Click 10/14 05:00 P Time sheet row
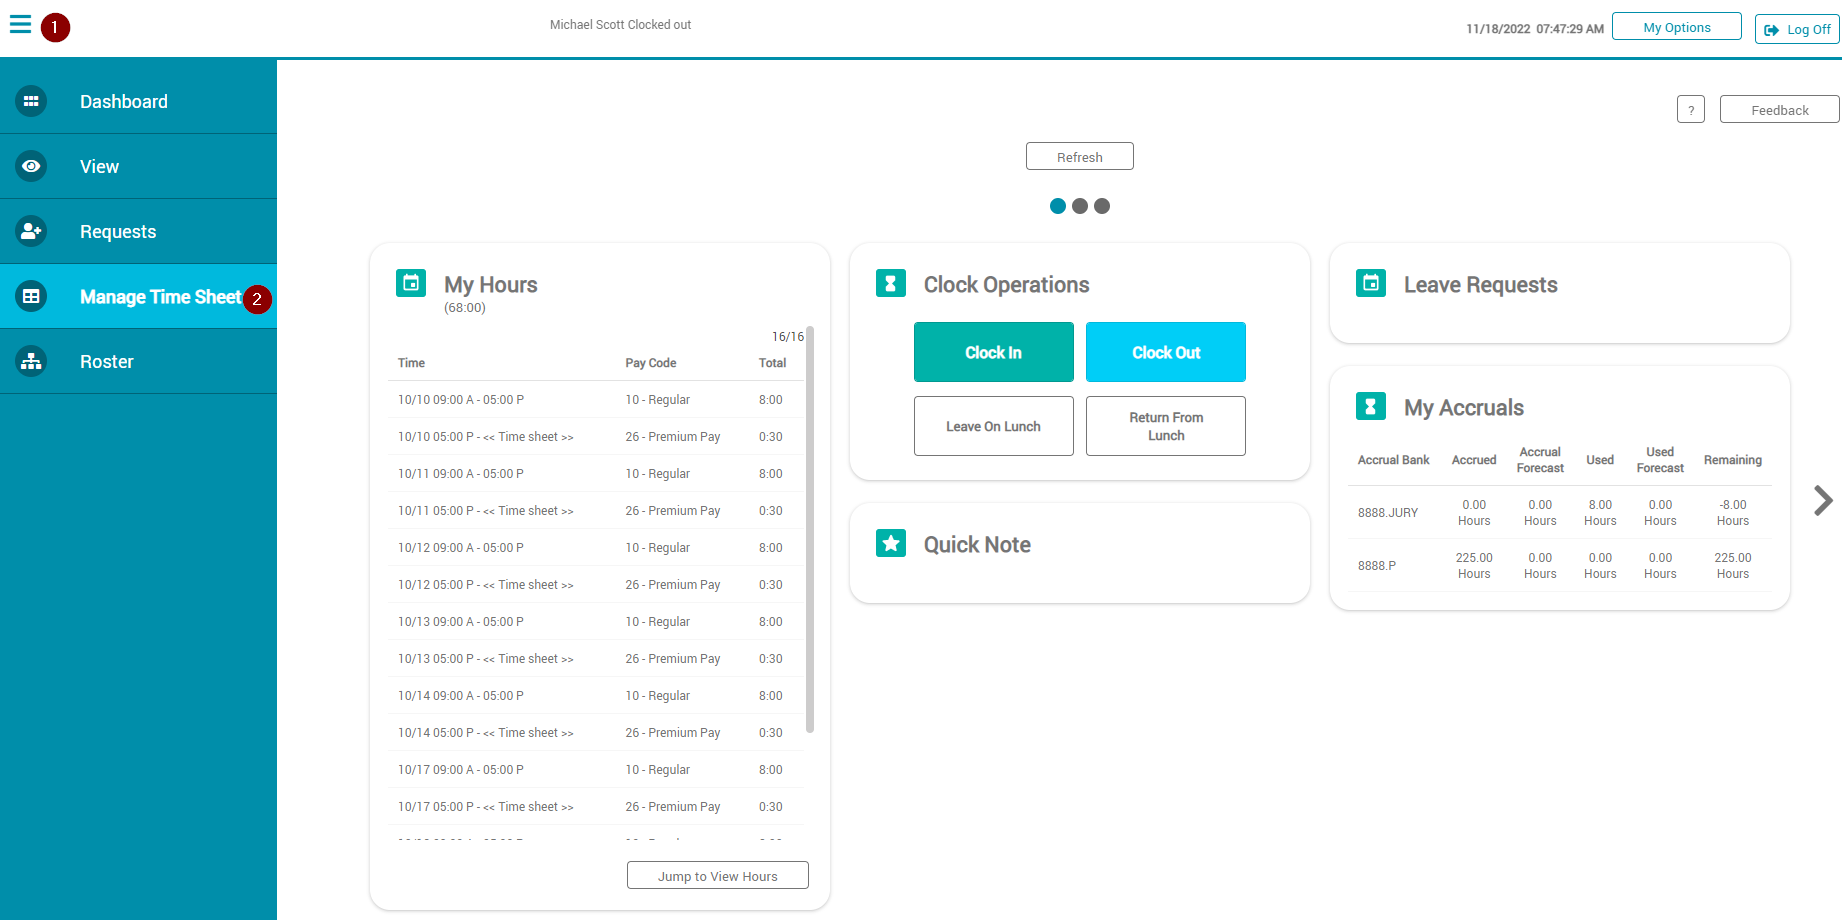Image resolution: width=1842 pixels, height=920 pixels. pyautogui.click(x=596, y=732)
